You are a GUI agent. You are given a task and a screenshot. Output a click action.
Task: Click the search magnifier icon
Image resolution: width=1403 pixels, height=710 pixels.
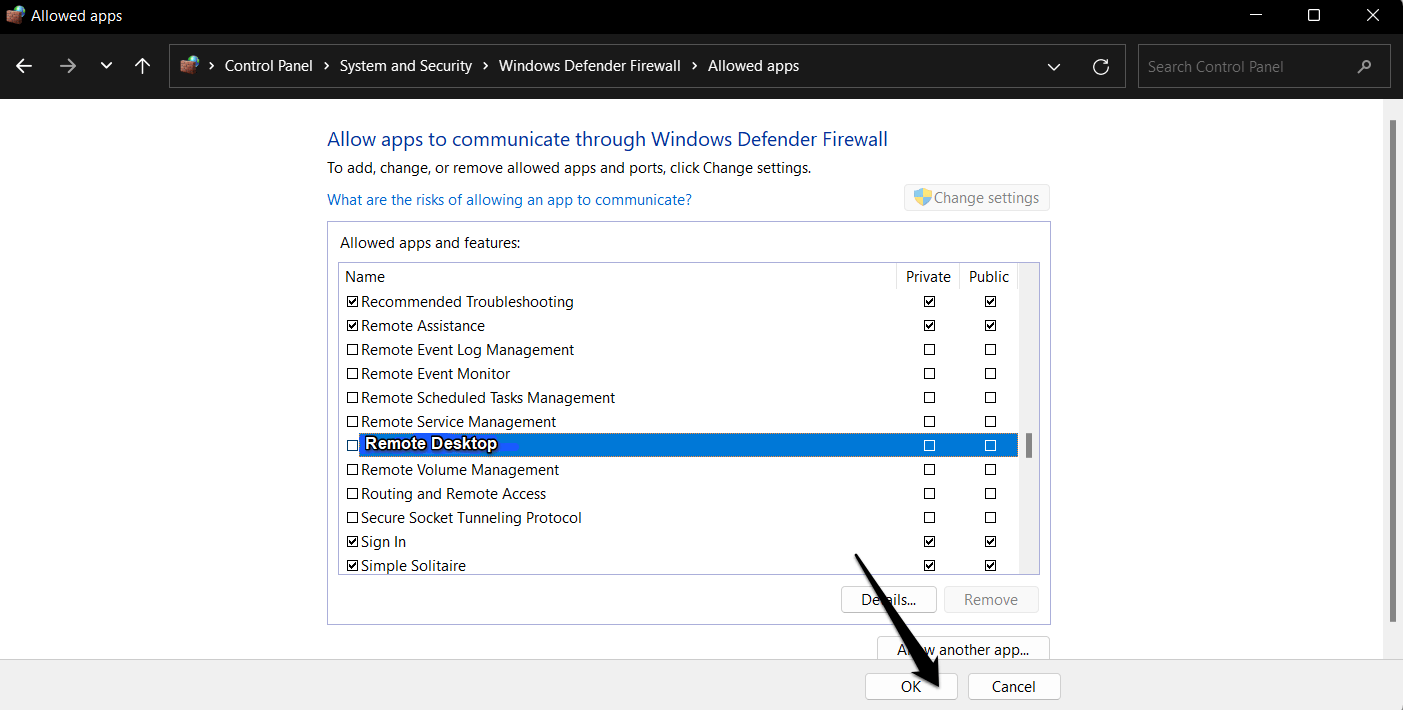click(x=1365, y=66)
